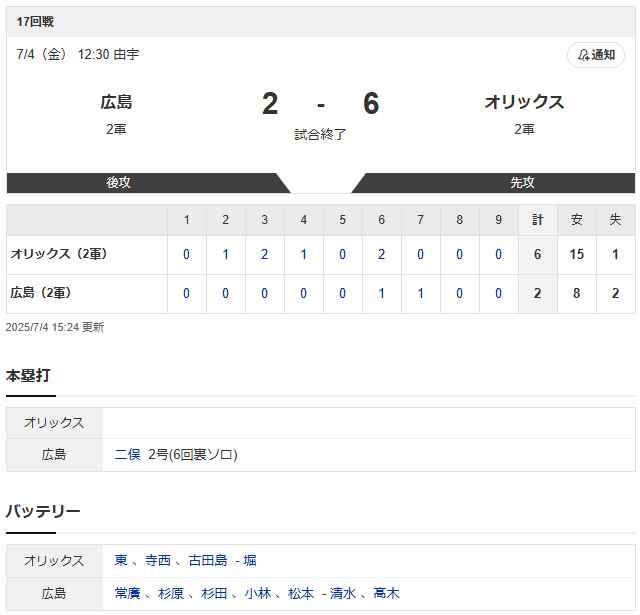The image size is (640, 615).
Task: Open Hiroshima catcher 清水 link
Action: coord(343,593)
